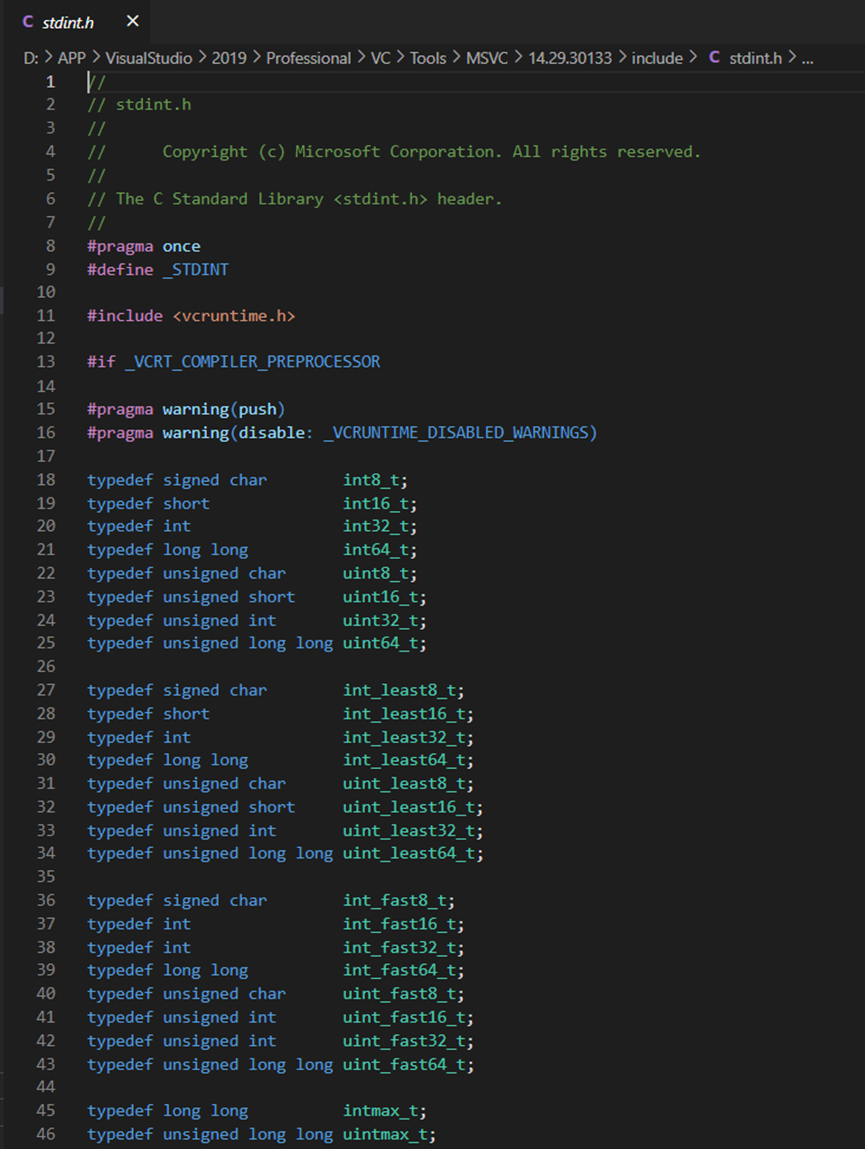The image size is (865, 1149).
Task: Click the uint_least8_t type name
Action: 404,783
